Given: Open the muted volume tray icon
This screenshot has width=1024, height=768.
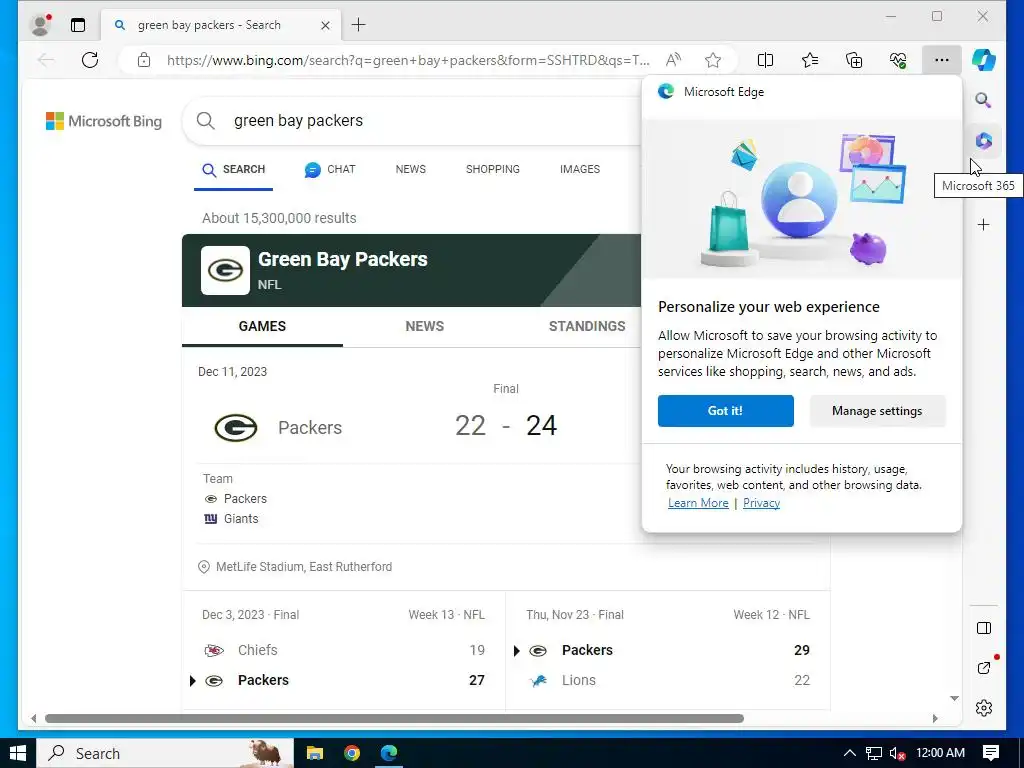Looking at the screenshot, I should pos(897,753).
